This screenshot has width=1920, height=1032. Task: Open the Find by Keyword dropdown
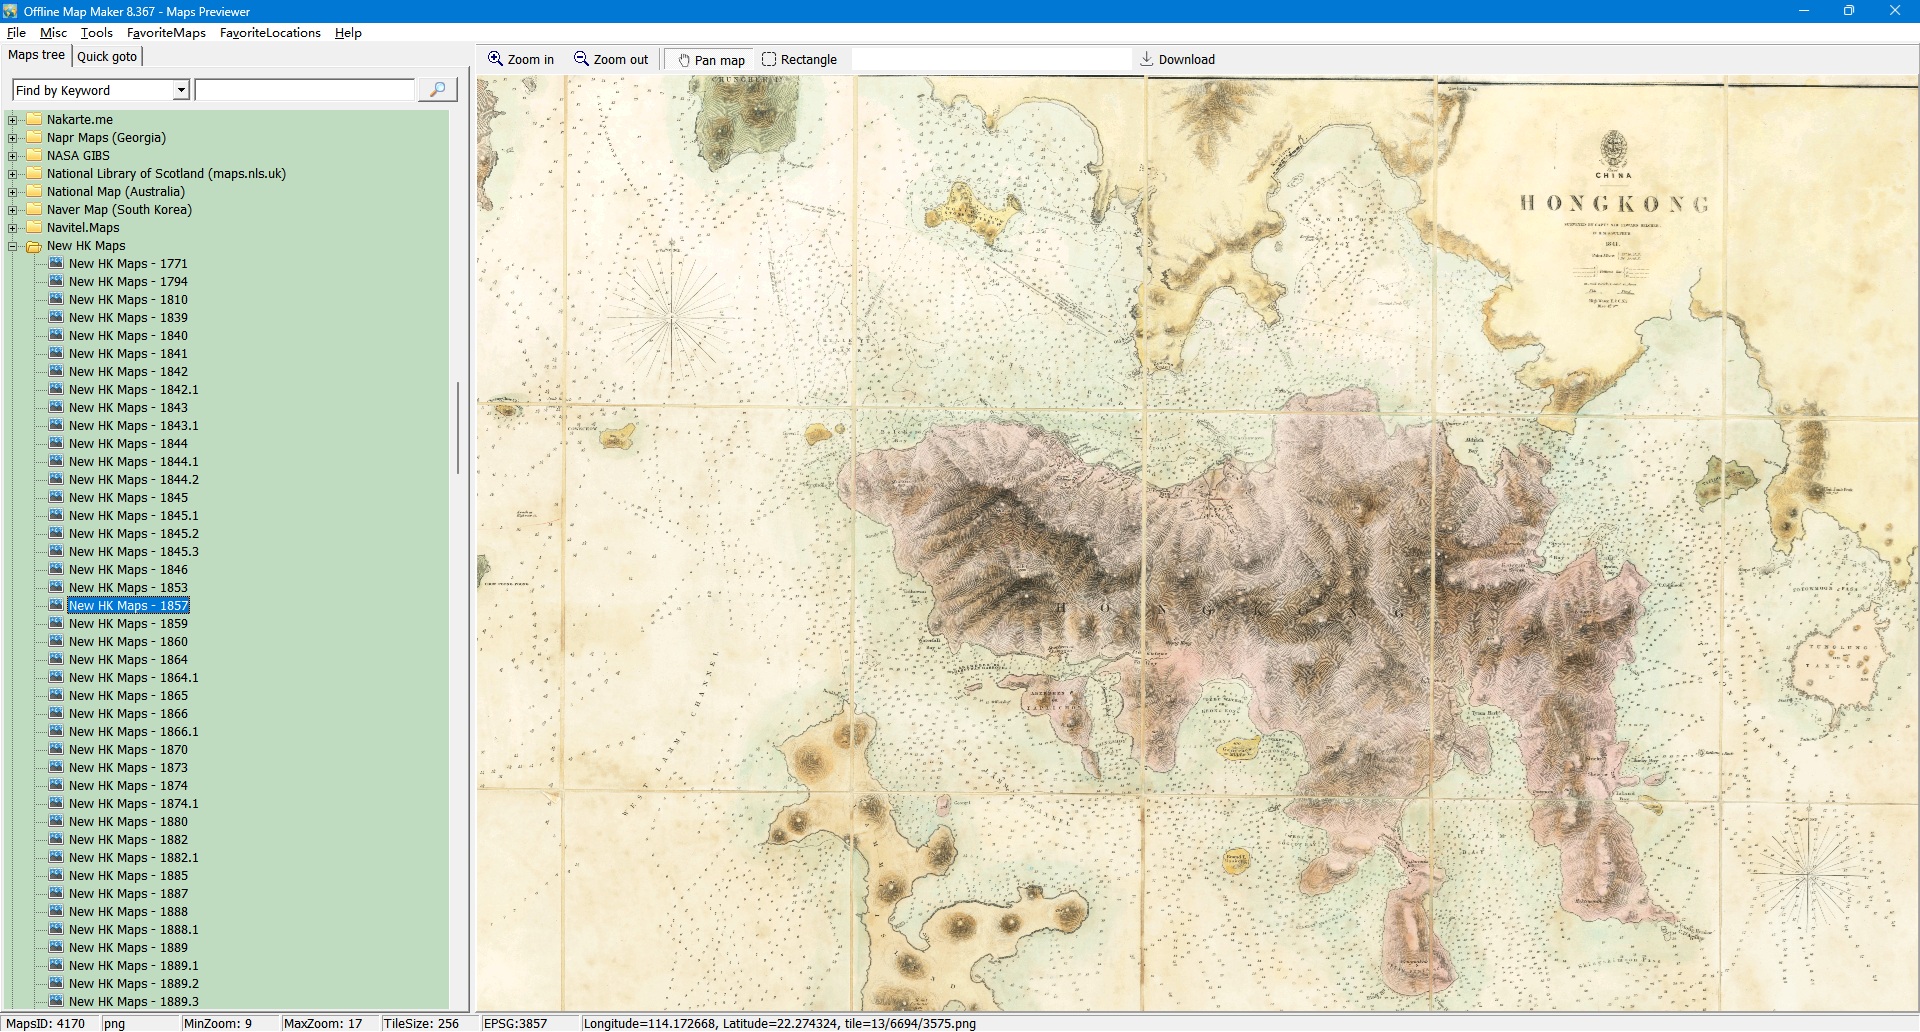tap(181, 90)
